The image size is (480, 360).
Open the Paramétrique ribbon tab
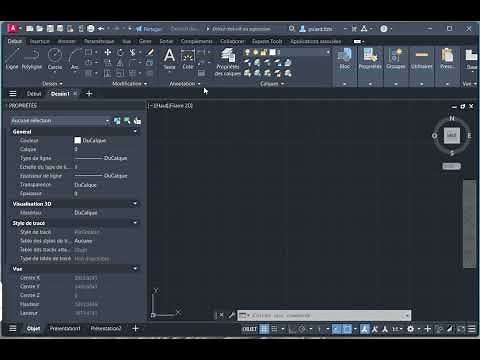[99, 41]
